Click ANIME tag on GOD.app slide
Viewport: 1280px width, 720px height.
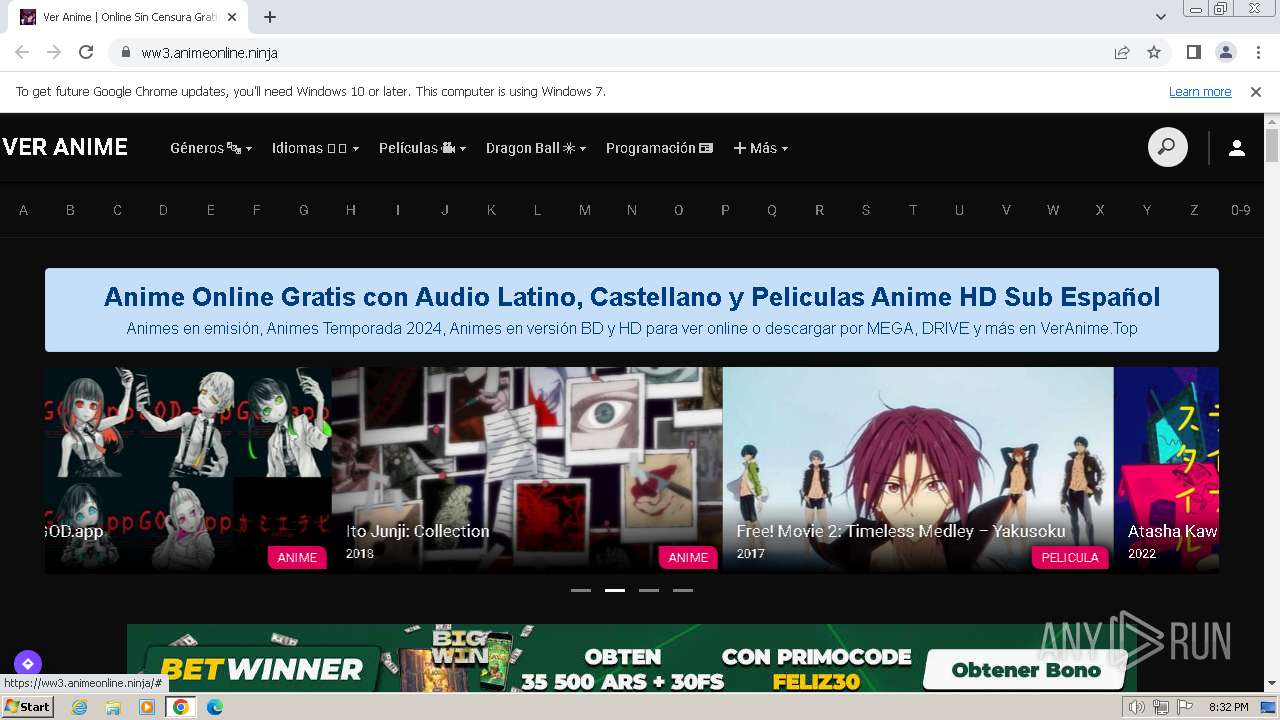pos(297,558)
